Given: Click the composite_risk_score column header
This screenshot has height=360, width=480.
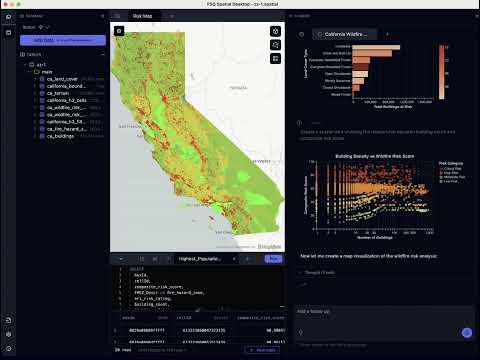Looking at the screenshot, I should (x=261, y=318).
